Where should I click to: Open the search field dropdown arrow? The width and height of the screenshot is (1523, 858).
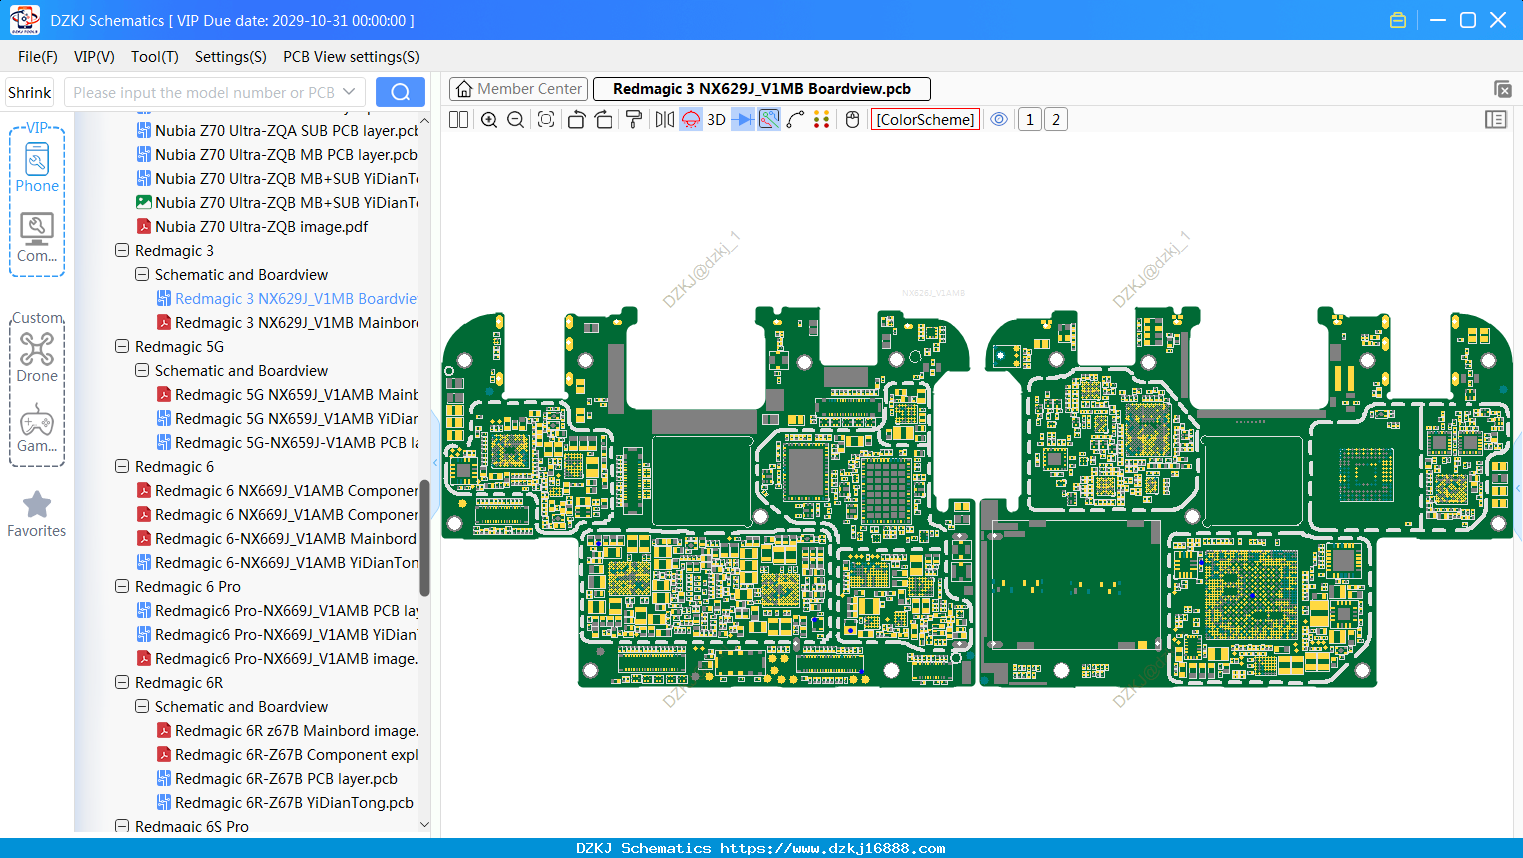coord(349,92)
